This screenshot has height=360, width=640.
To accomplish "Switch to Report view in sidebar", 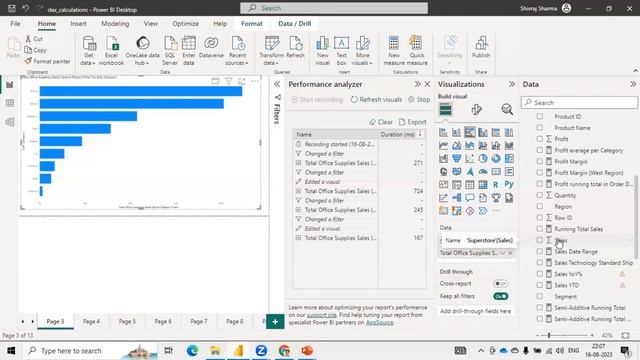I will (10, 84).
